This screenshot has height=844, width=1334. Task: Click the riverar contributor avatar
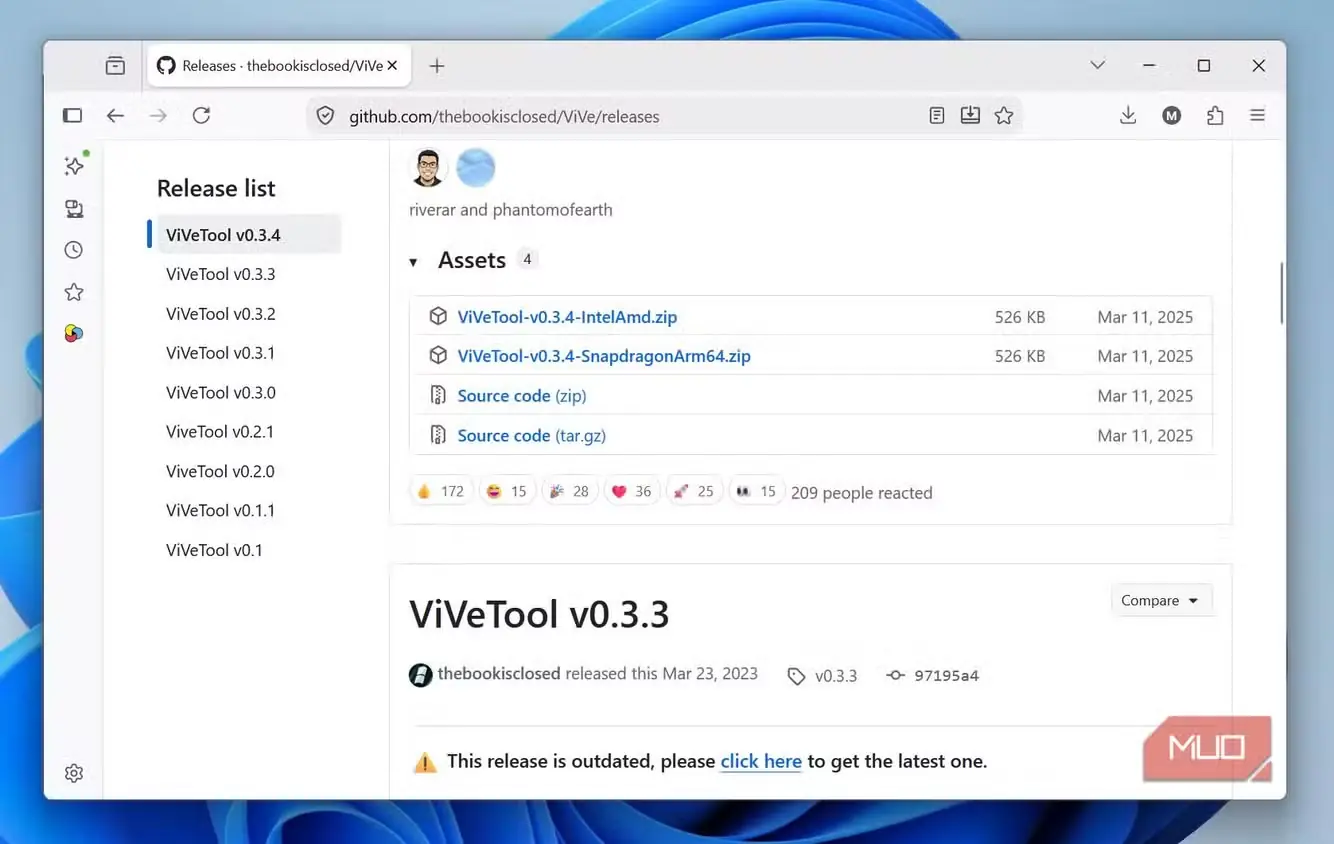coord(428,167)
